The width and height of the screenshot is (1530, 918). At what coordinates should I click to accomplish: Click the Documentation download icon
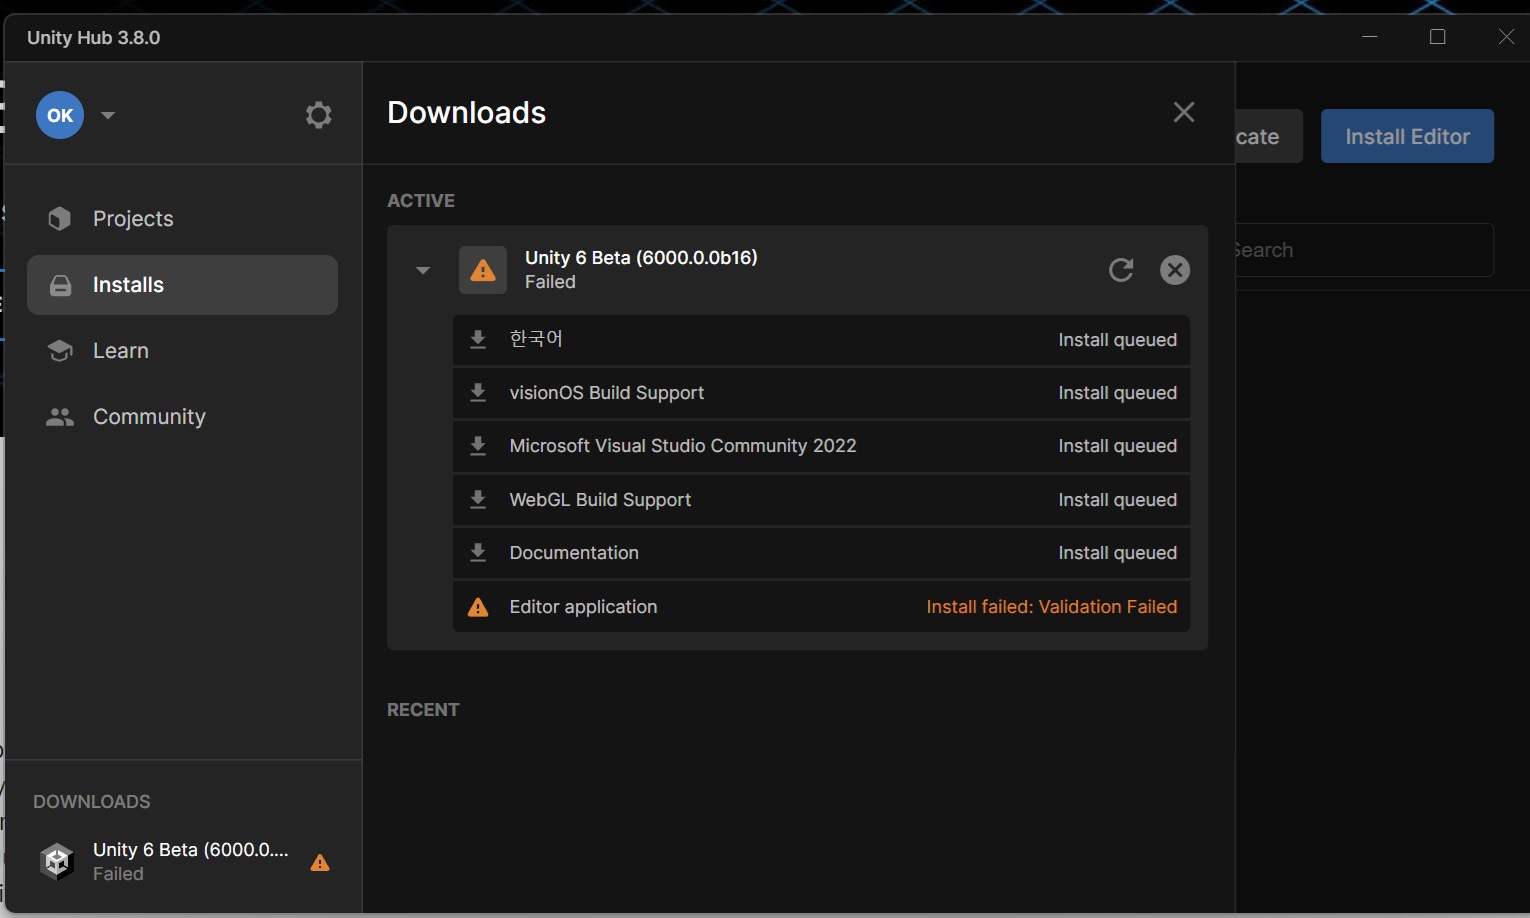point(478,553)
